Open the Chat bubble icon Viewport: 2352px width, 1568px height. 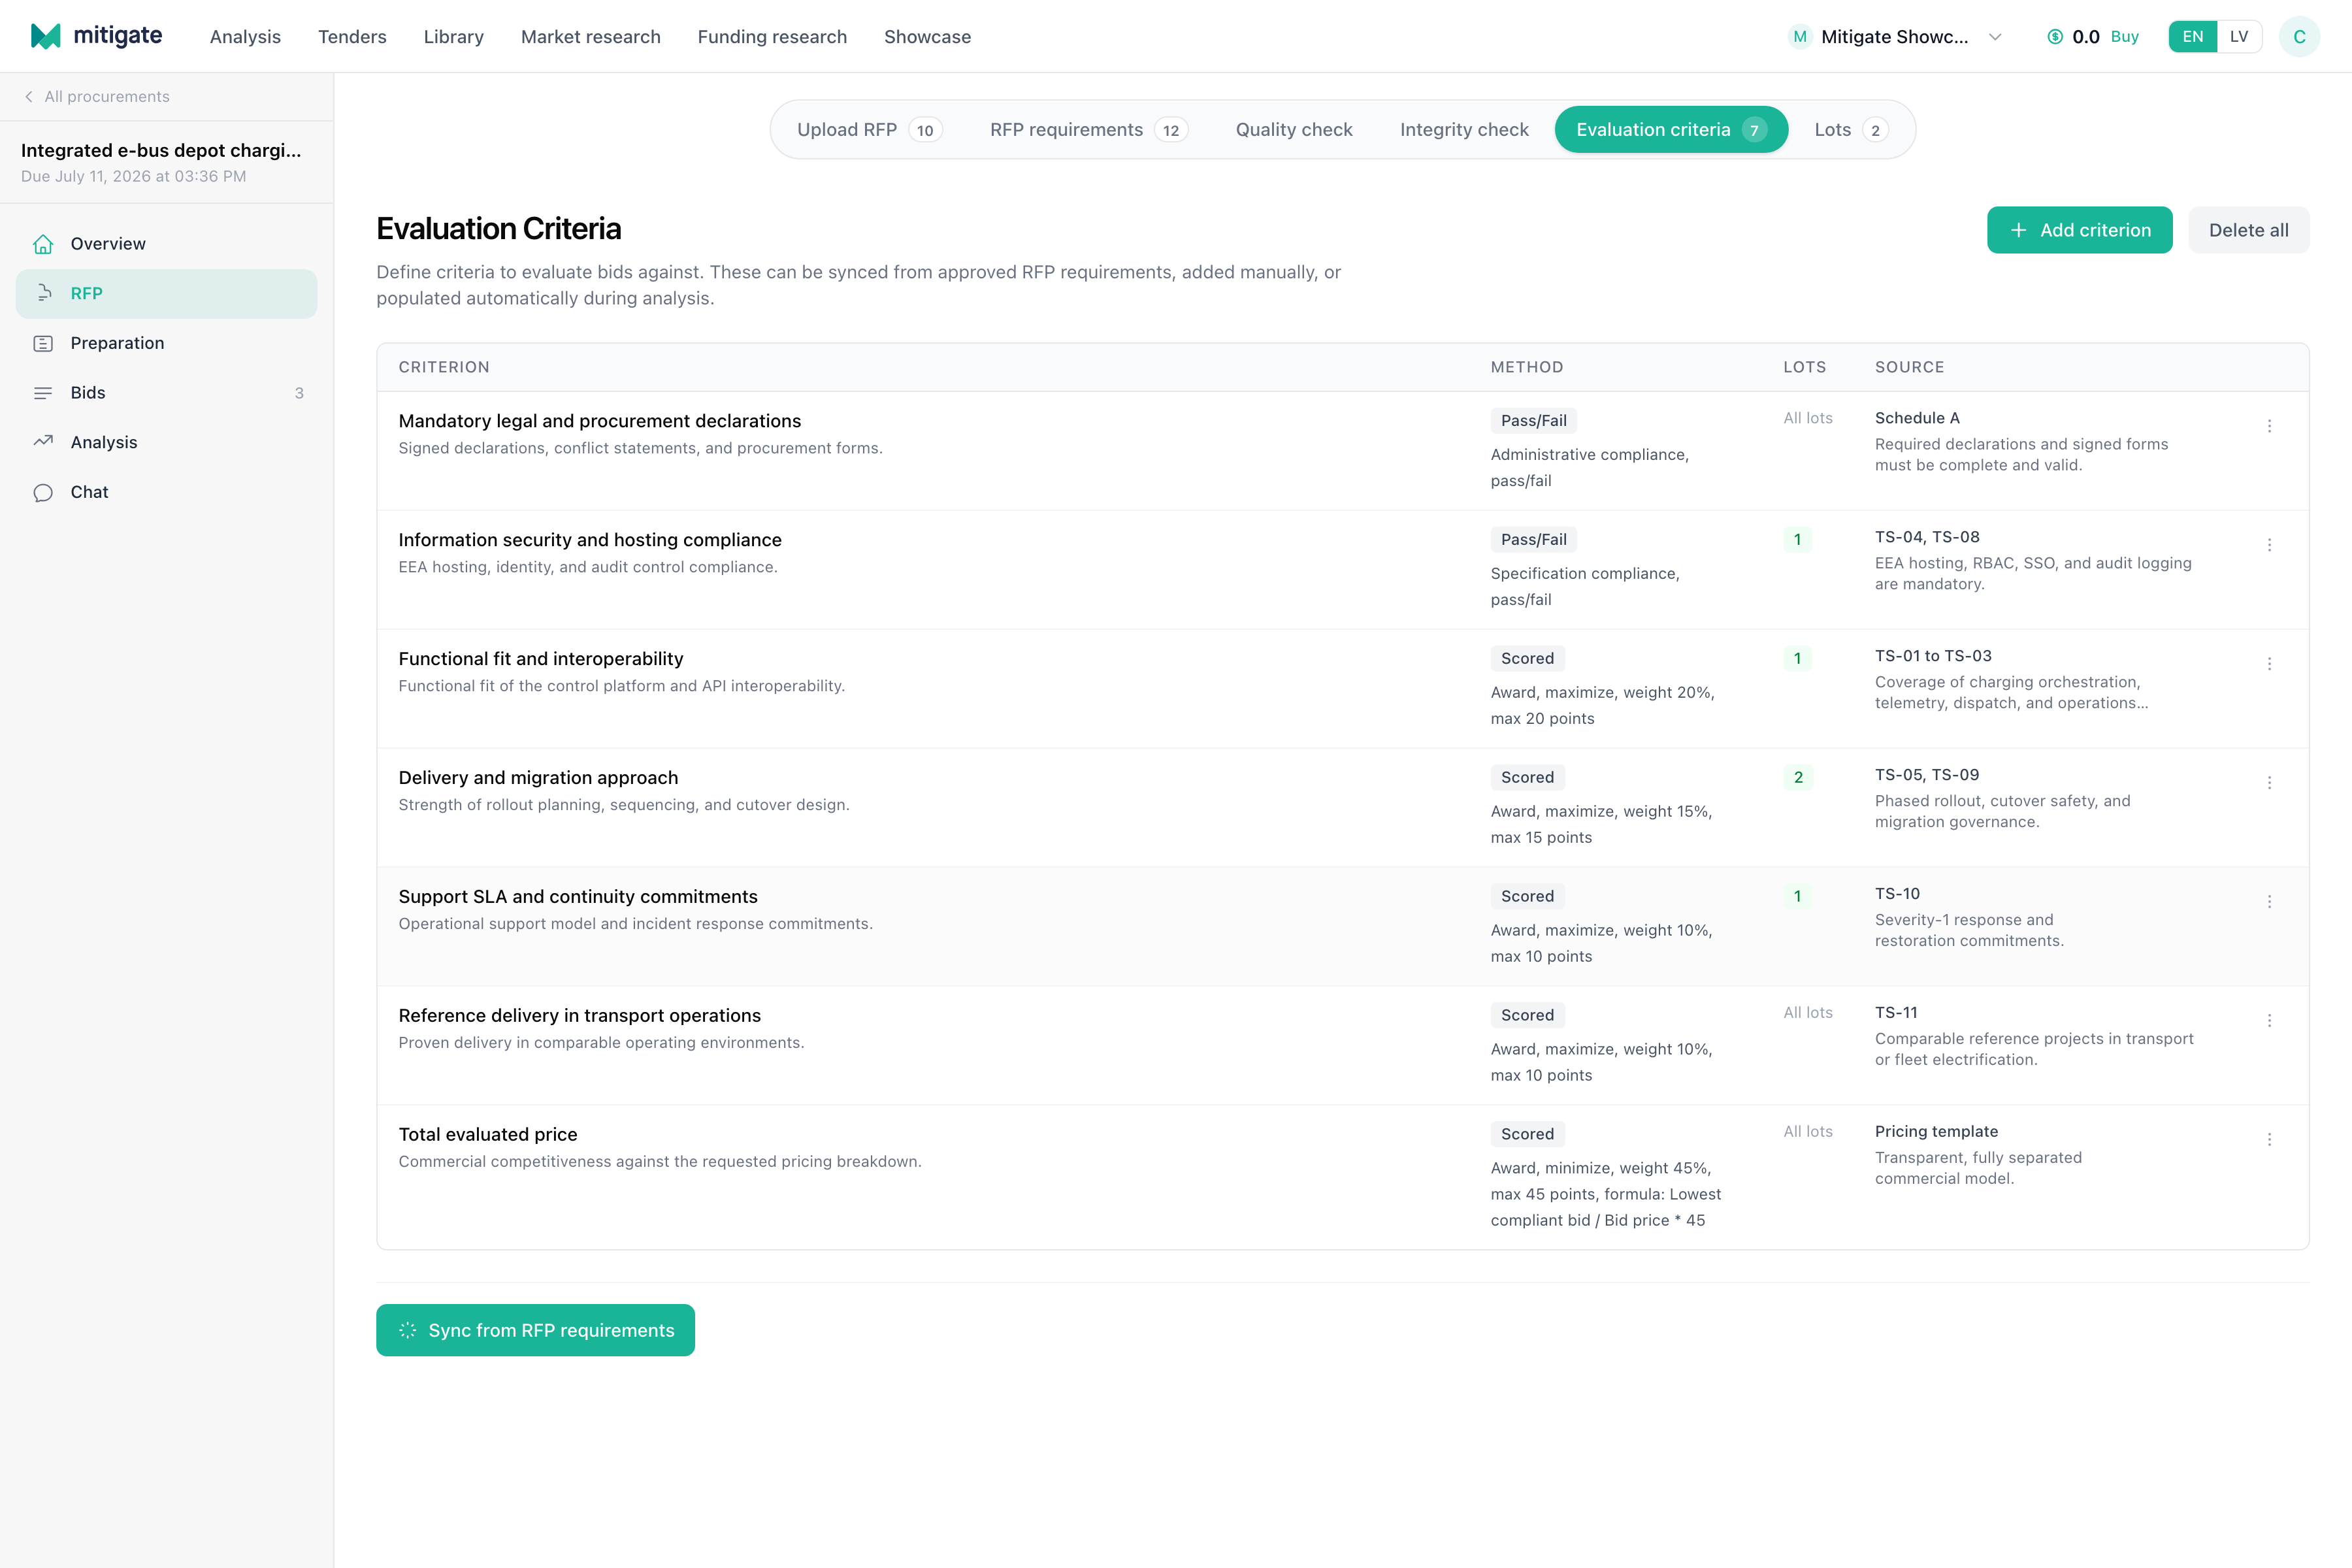[43, 492]
